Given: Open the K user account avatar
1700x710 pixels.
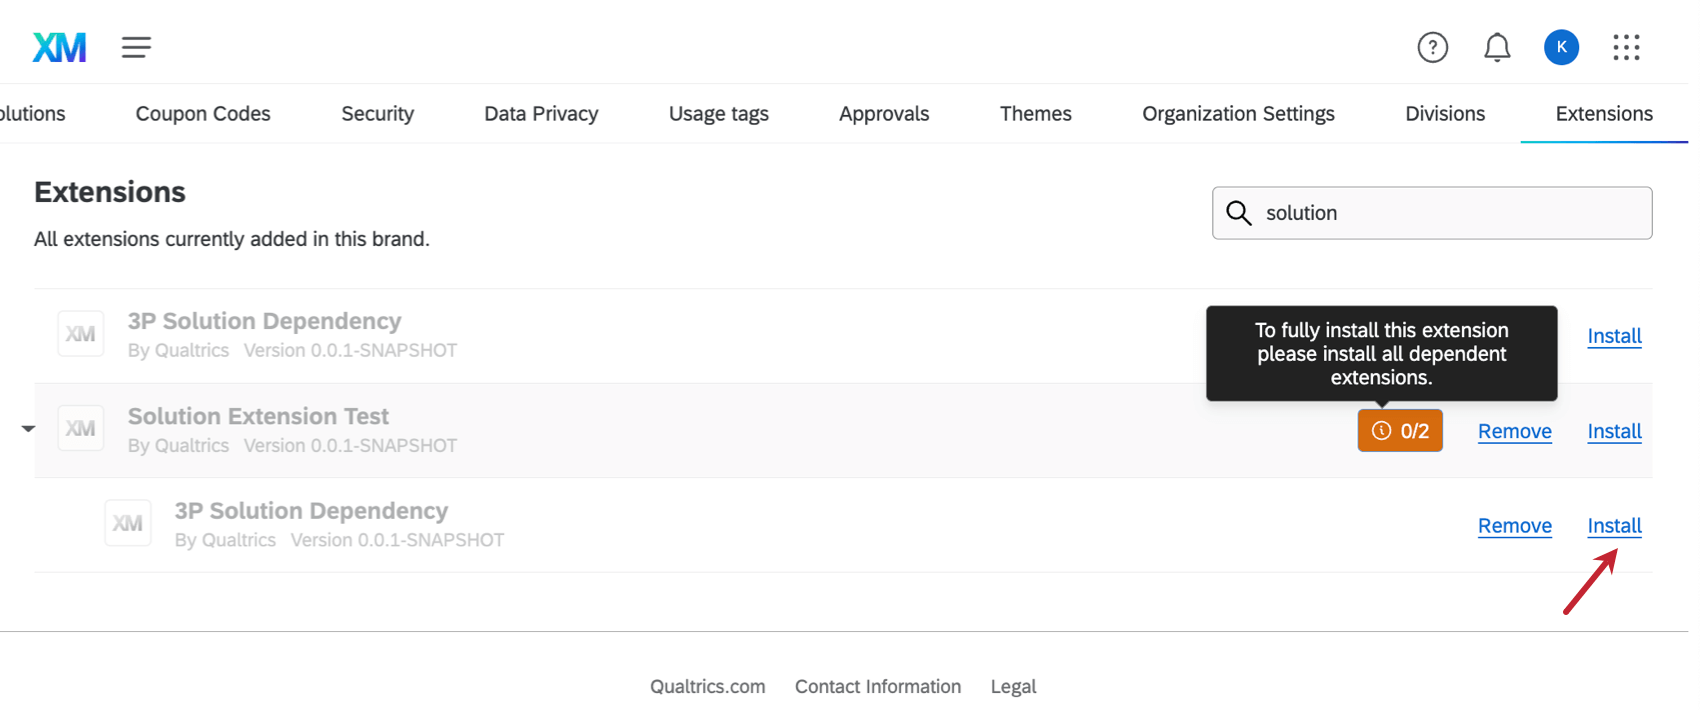Looking at the screenshot, I should [x=1560, y=47].
